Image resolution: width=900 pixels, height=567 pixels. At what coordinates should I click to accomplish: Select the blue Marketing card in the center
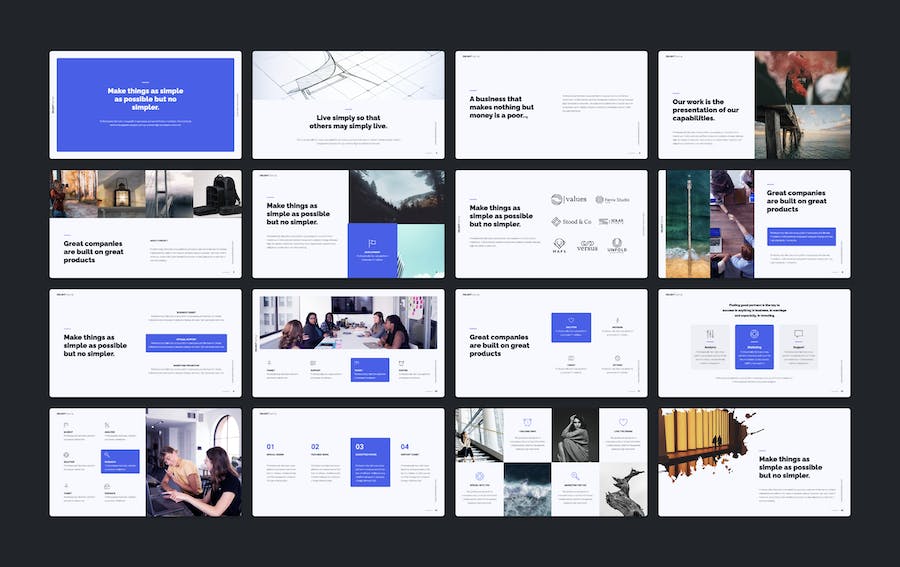[754, 346]
